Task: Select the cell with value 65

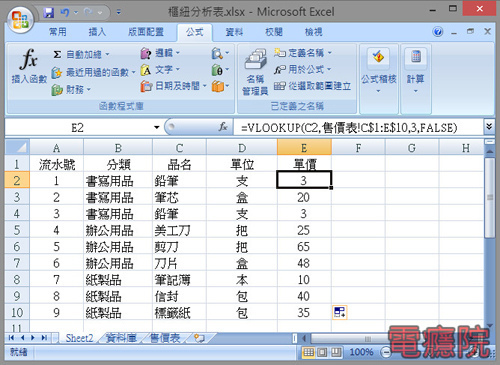Action: coord(304,247)
